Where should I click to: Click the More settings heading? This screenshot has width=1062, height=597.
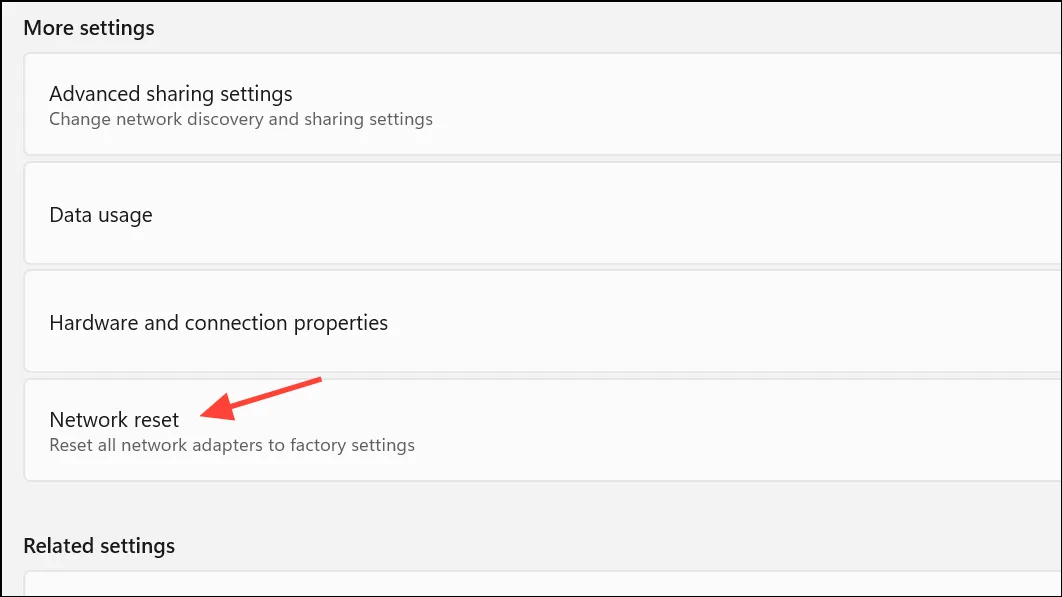tap(89, 28)
